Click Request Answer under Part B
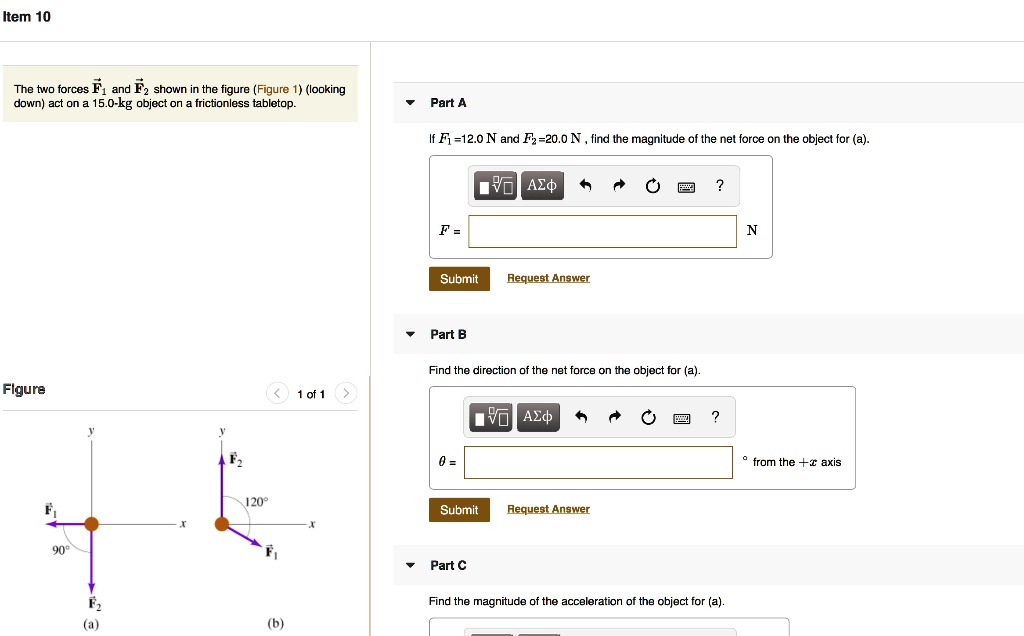The width and height of the screenshot is (1024, 636). click(x=548, y=508)
